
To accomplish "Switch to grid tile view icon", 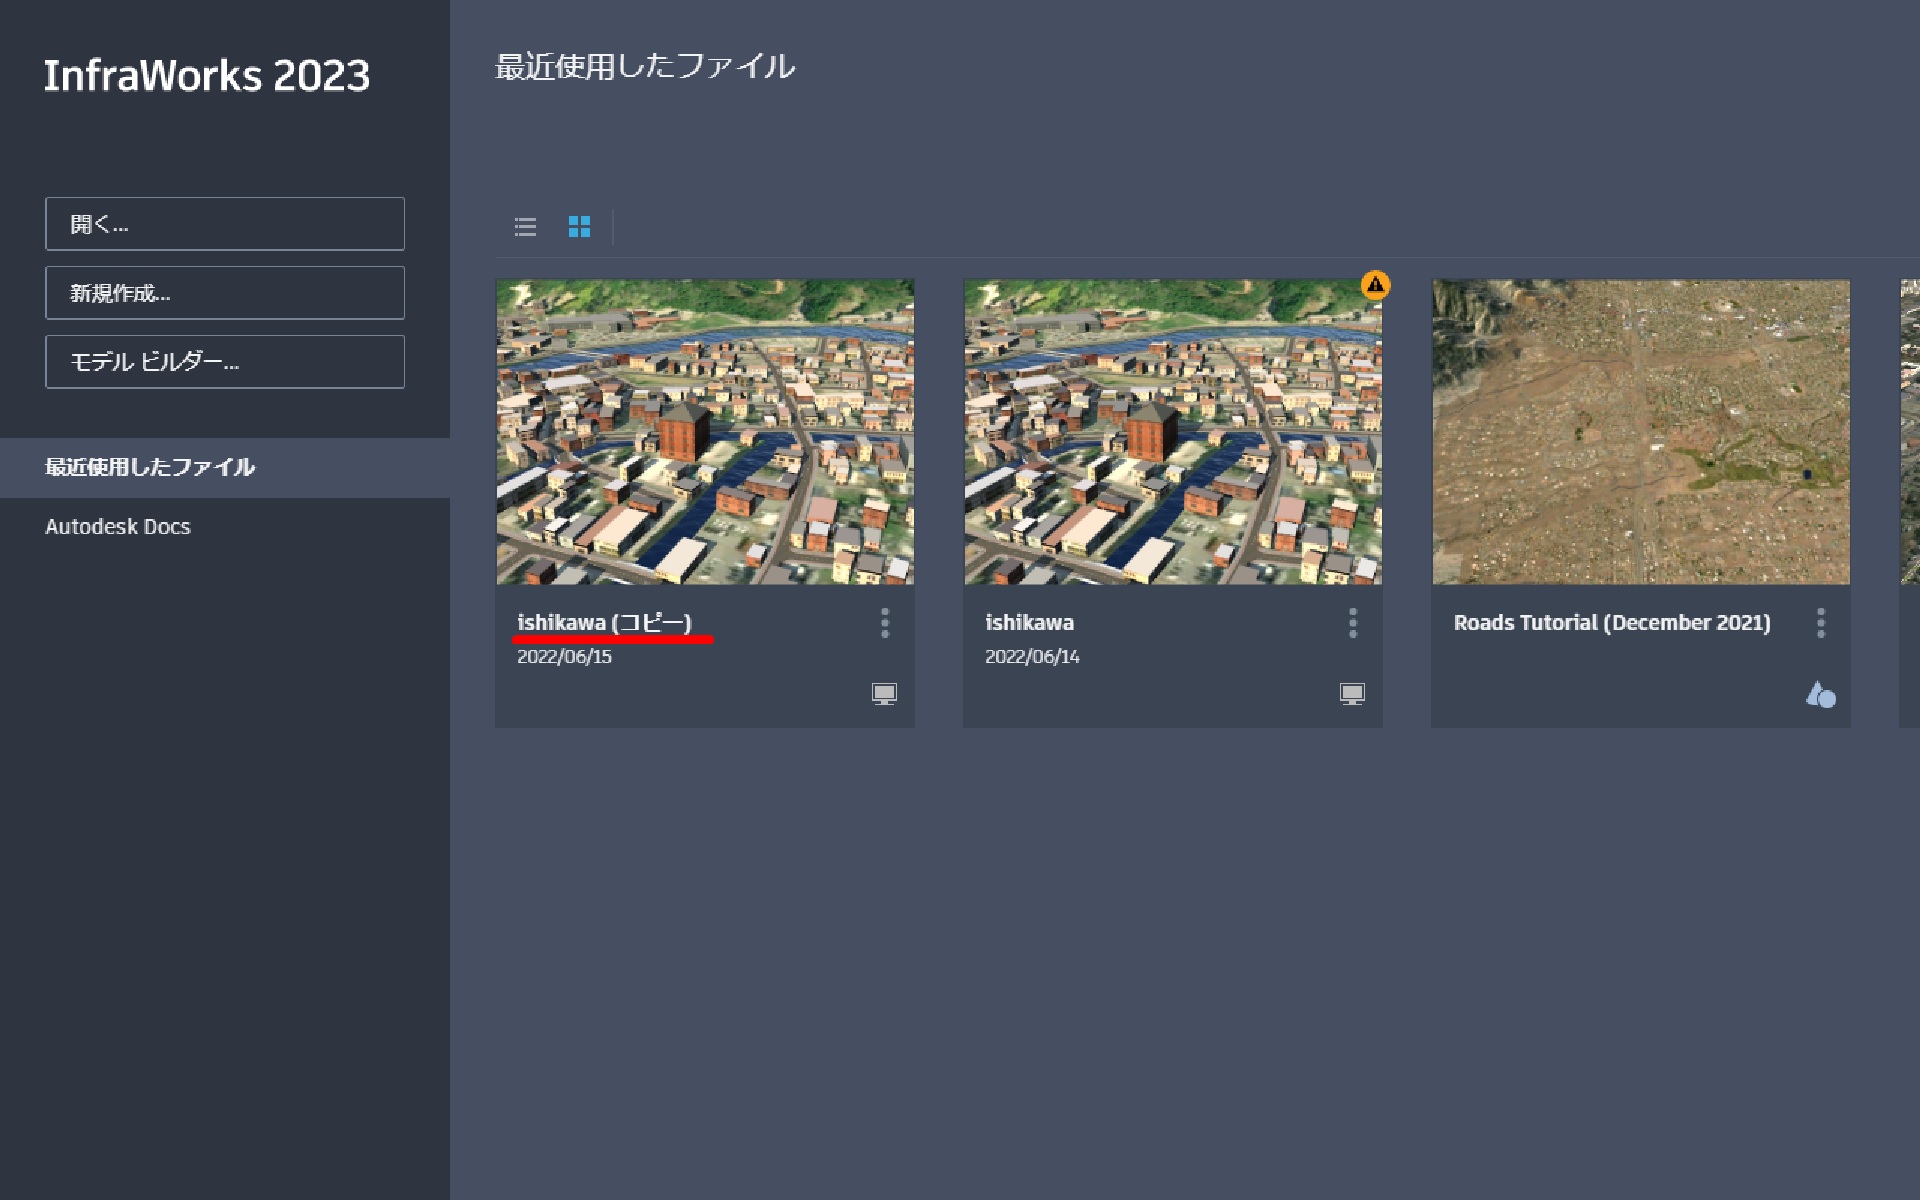I will [x=580, y=227].
